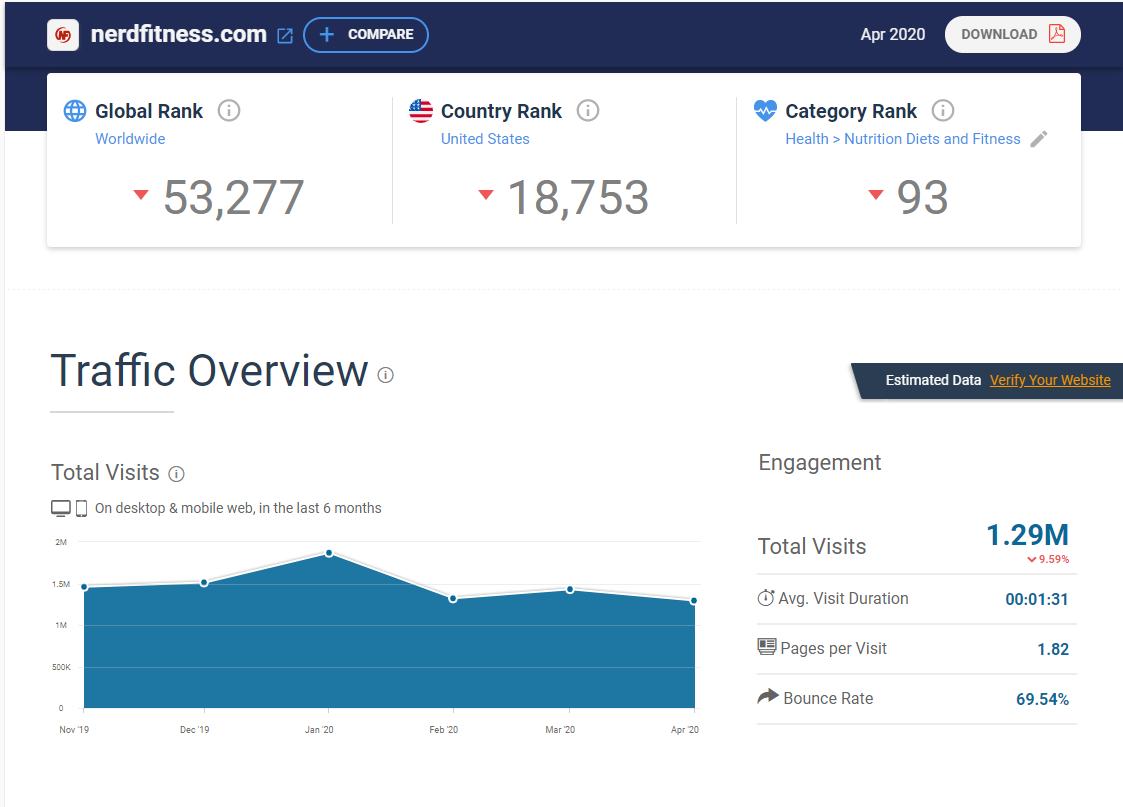Viewport: 1123px width, 807px height.
Task: Click the country rank value 18,753
Action: [578, 197]
